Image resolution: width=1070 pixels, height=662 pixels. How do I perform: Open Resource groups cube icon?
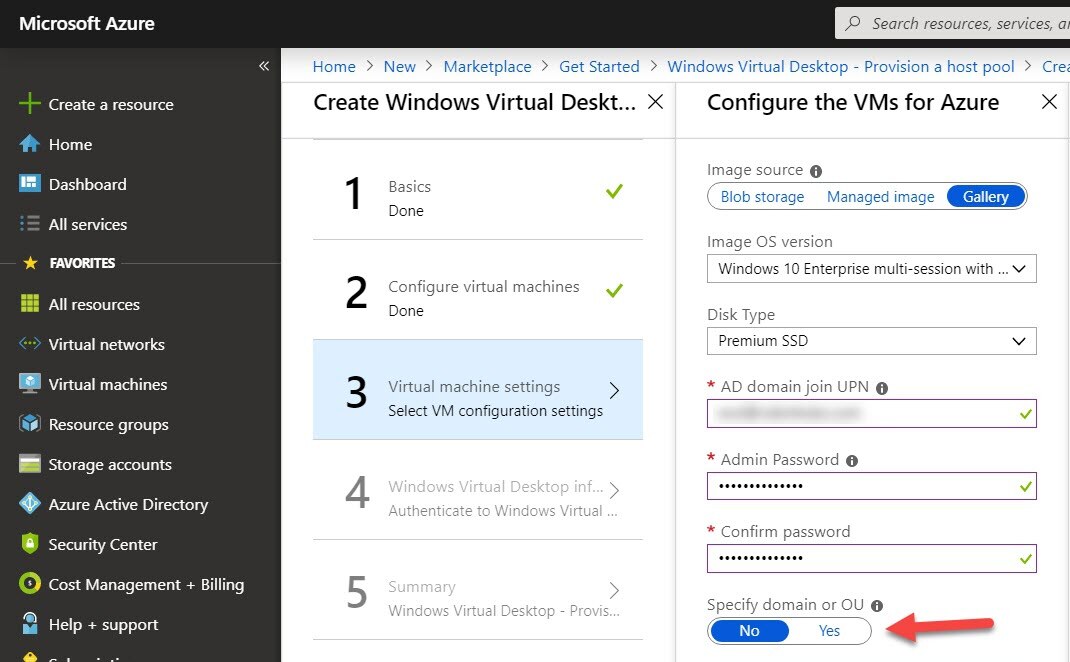[x=30, y=424]
